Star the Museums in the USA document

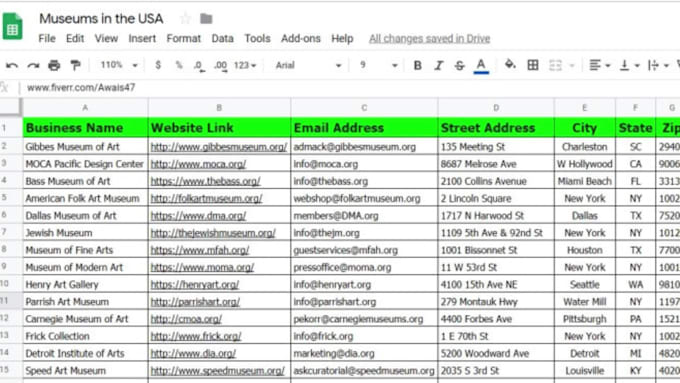tap(186, 19)
